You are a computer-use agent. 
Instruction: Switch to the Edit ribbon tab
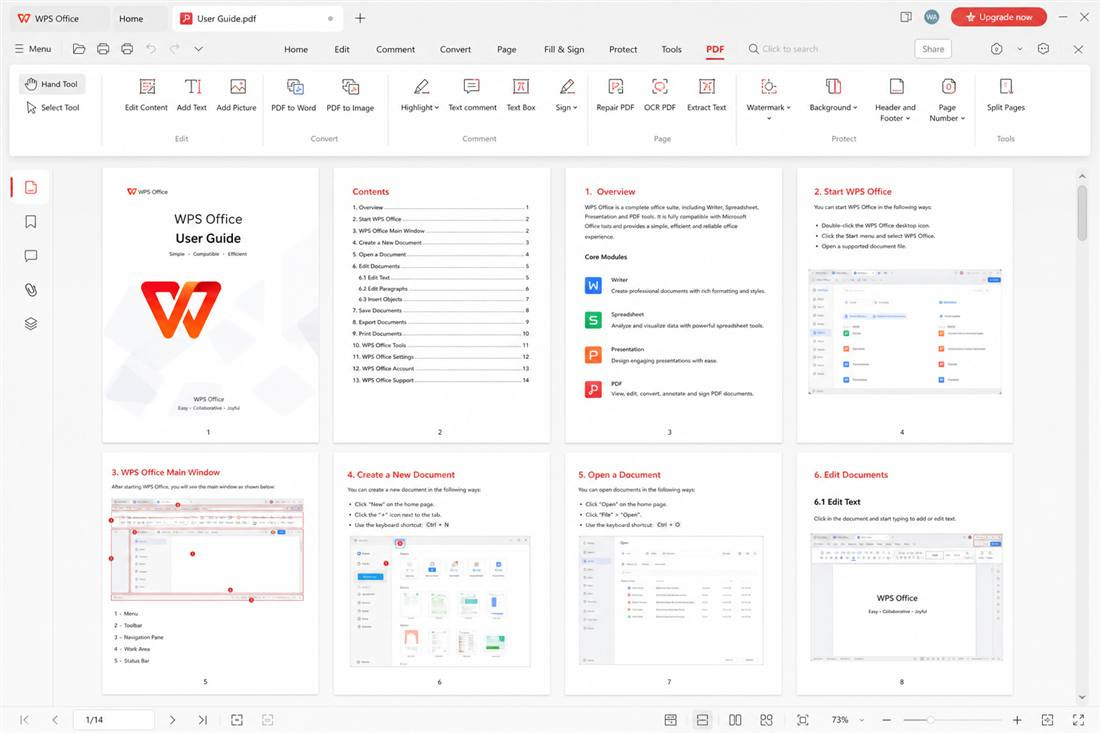point(342,49)
